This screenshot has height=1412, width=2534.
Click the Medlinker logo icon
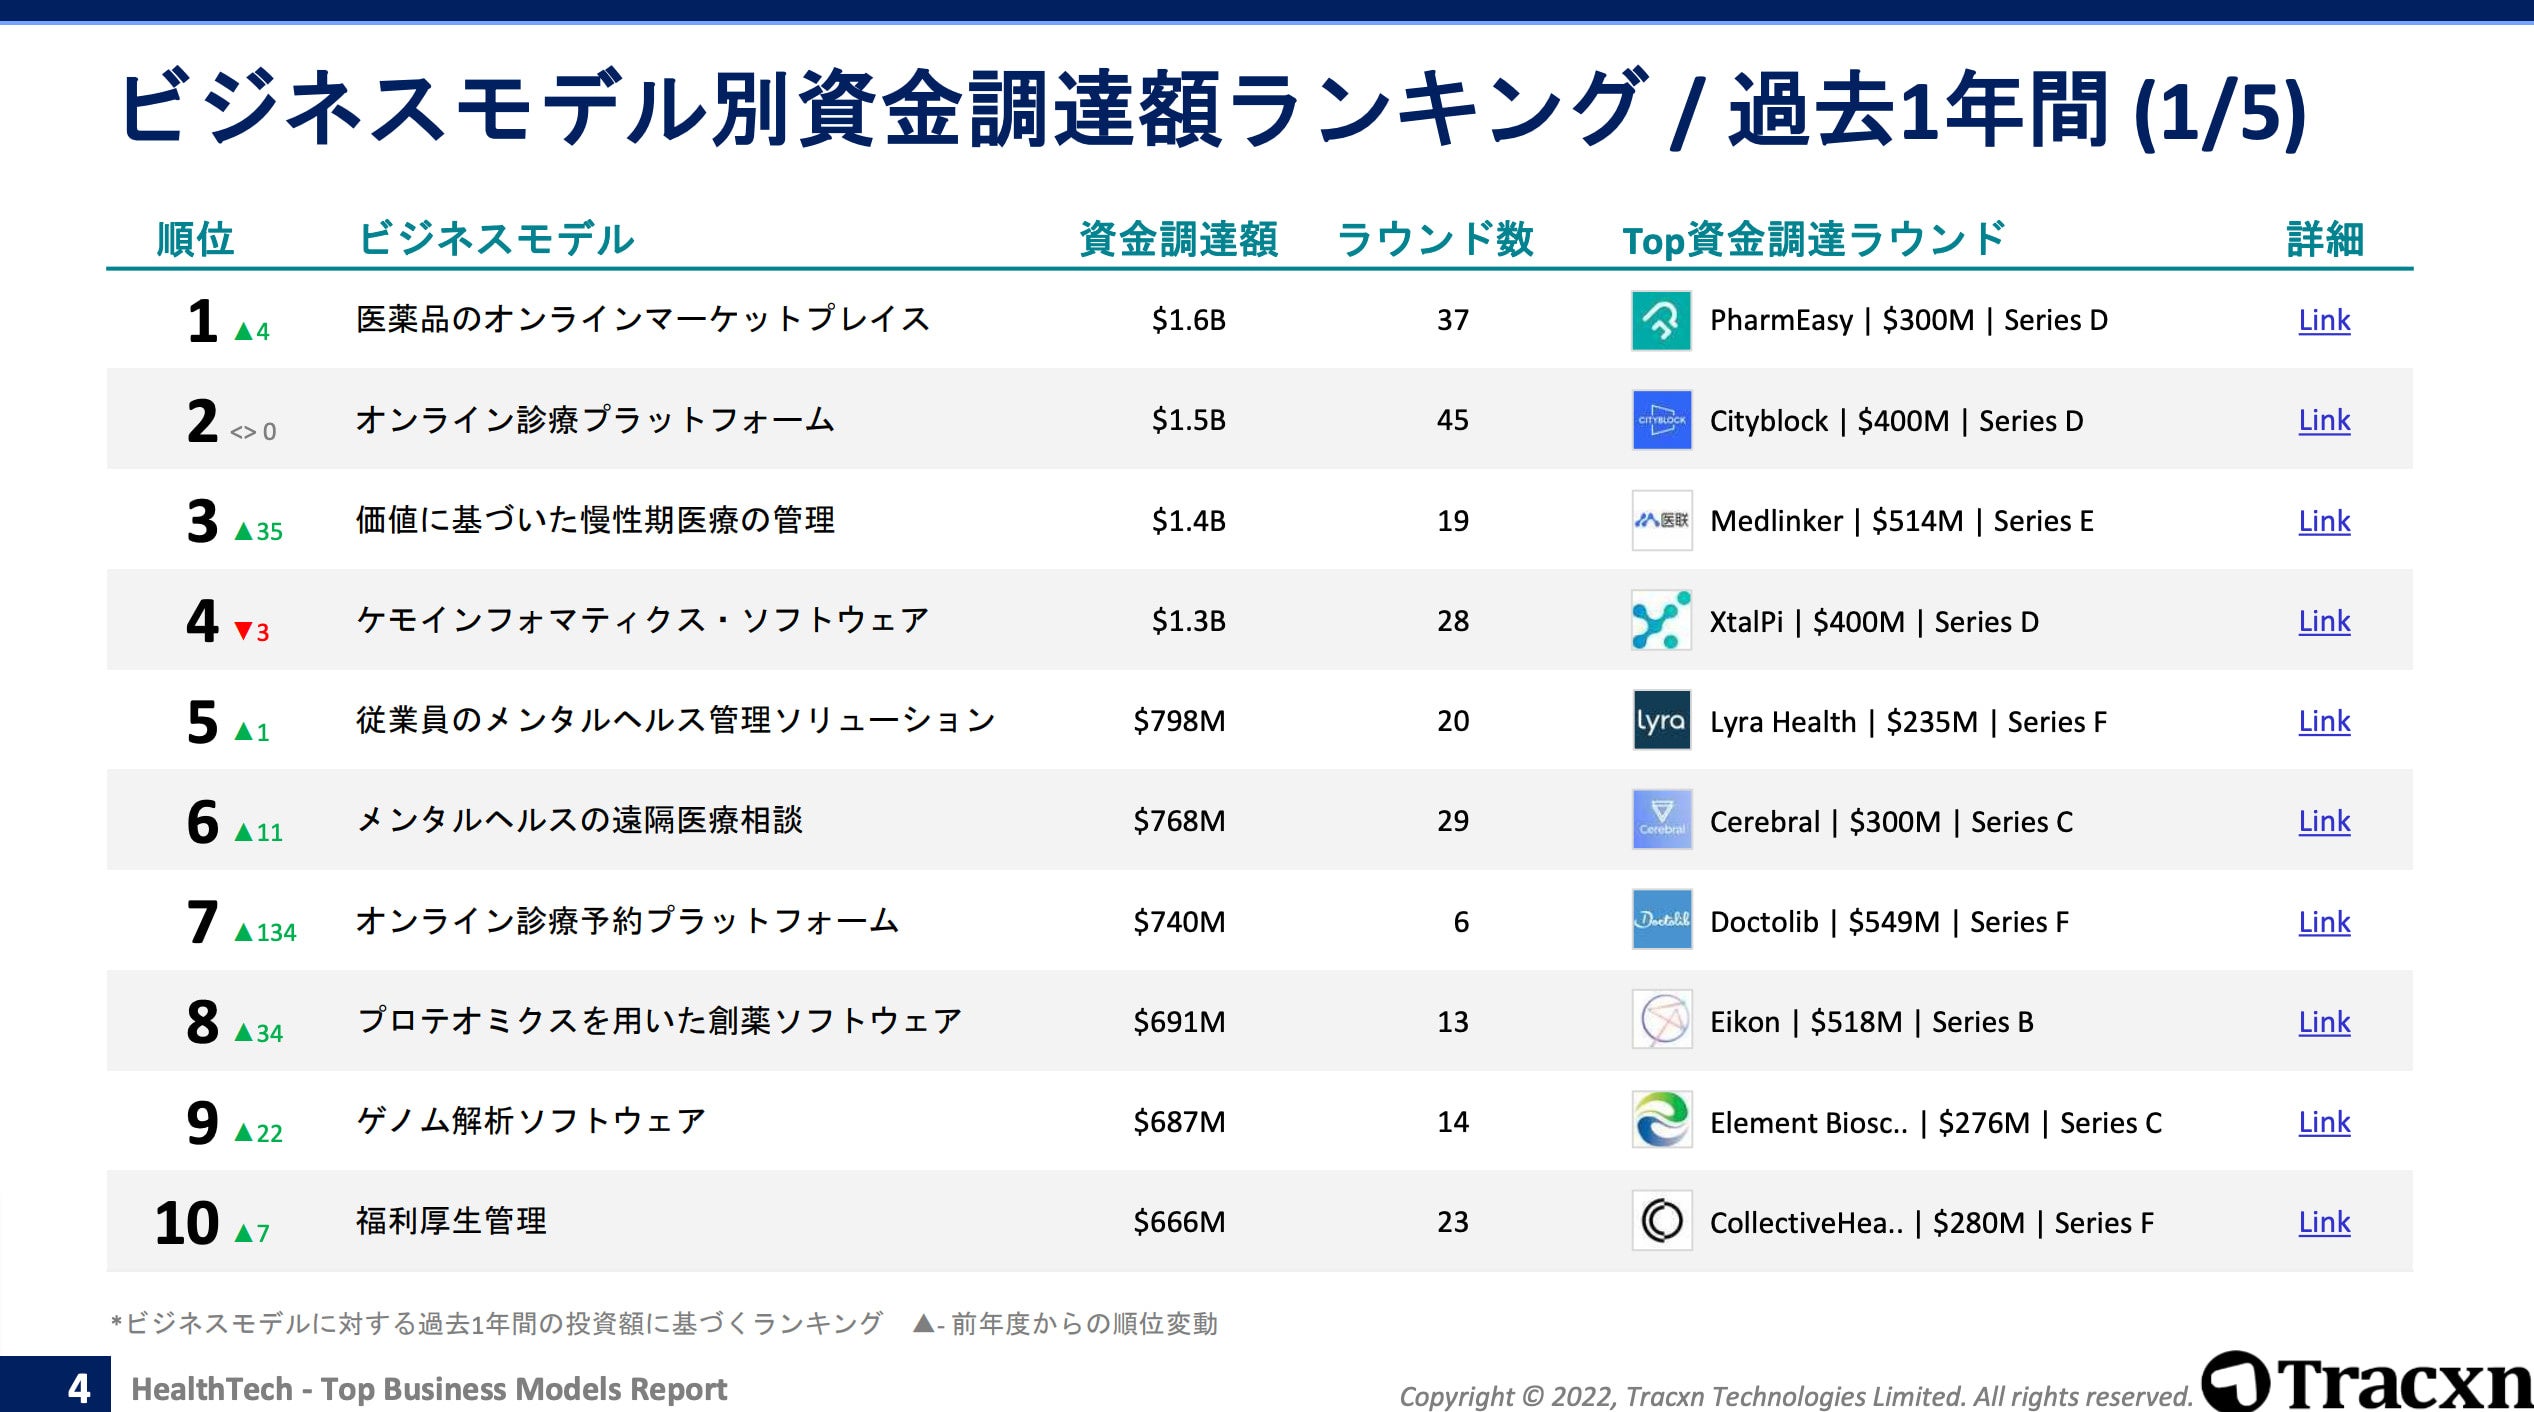click(1661, 520)
